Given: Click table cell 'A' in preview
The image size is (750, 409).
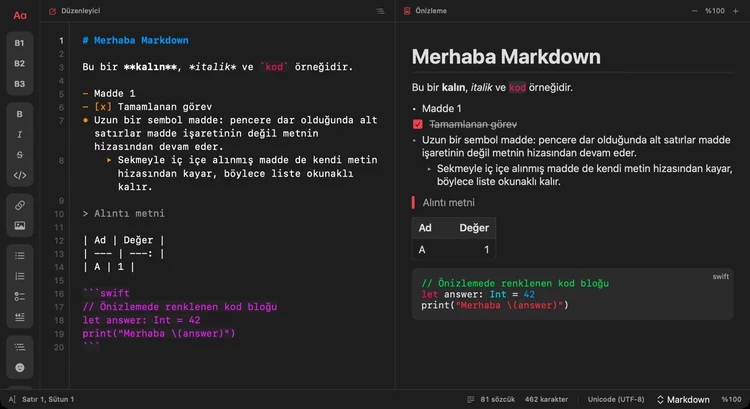Looking at the screenshot, I should click(x=422, y=250).
